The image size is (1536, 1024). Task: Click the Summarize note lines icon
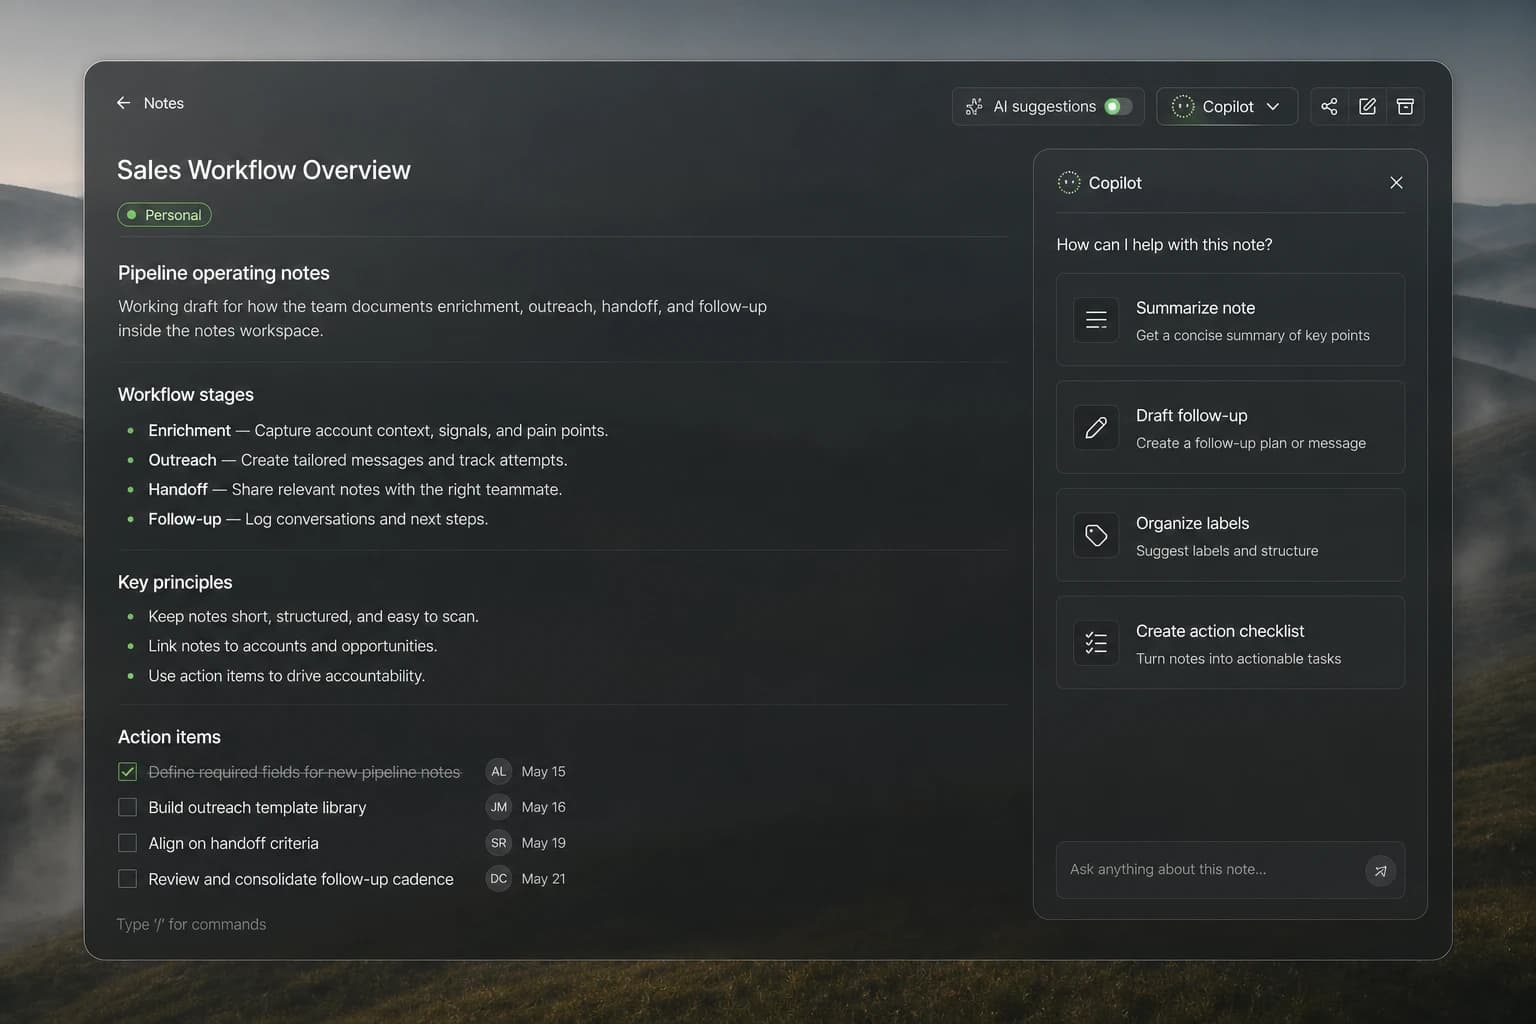pyautogui.click(x=1096, y=320)
